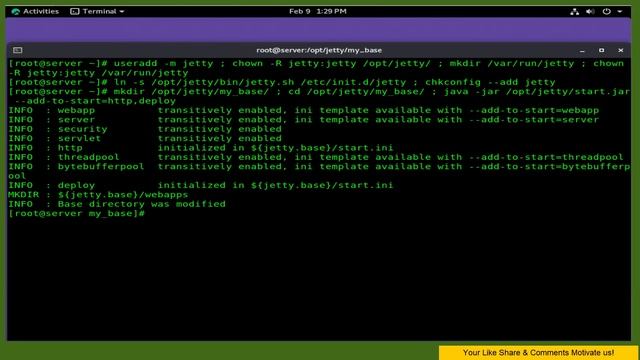Click the useradd -m jetty command
Image resolution: width=640 pixels, height=360 pixels.
pos(163,64)
